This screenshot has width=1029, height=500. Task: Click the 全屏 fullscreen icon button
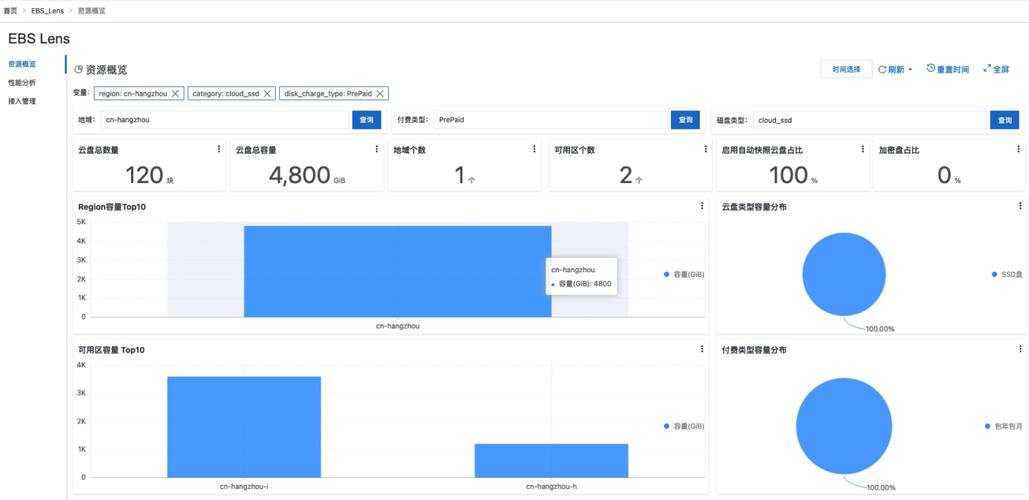(x=996, y=69)
